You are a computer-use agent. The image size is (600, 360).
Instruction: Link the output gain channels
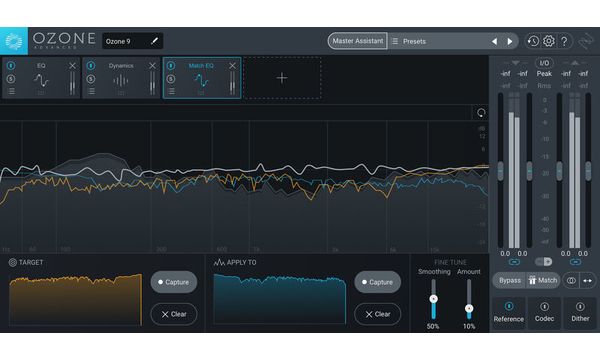click(x=575, y=262)
